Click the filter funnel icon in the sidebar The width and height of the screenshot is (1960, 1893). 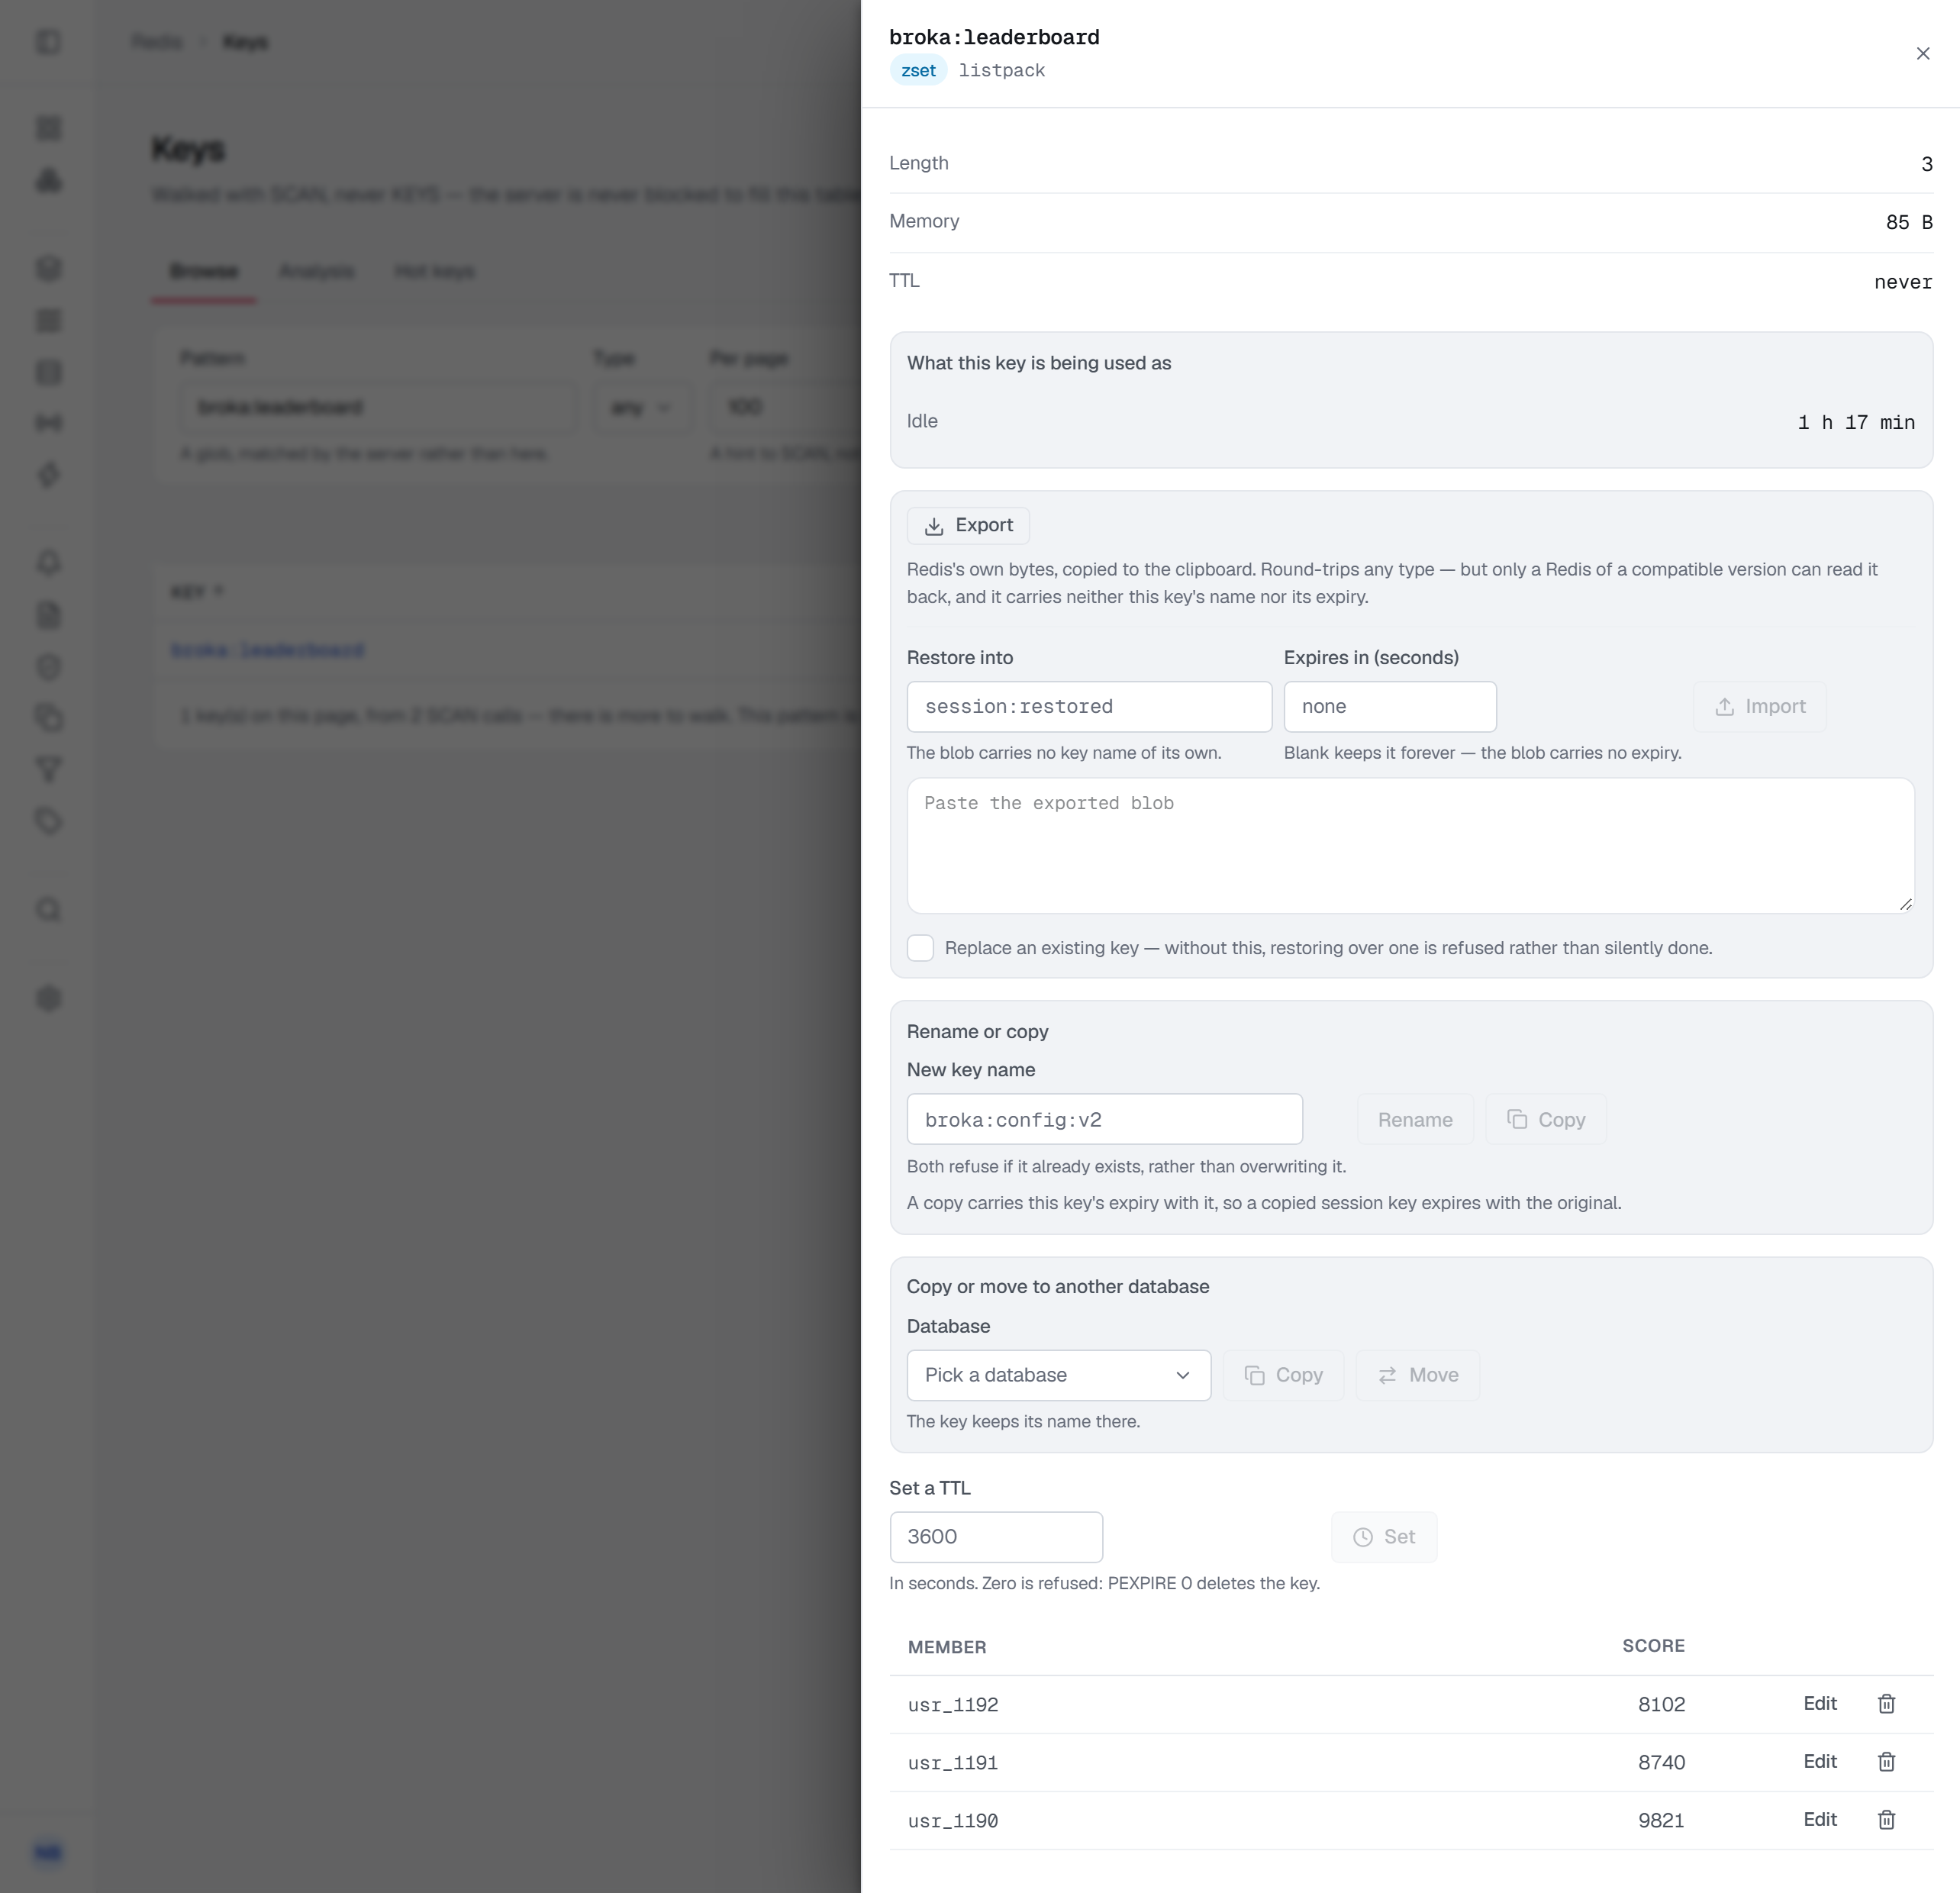coord(48,769)
